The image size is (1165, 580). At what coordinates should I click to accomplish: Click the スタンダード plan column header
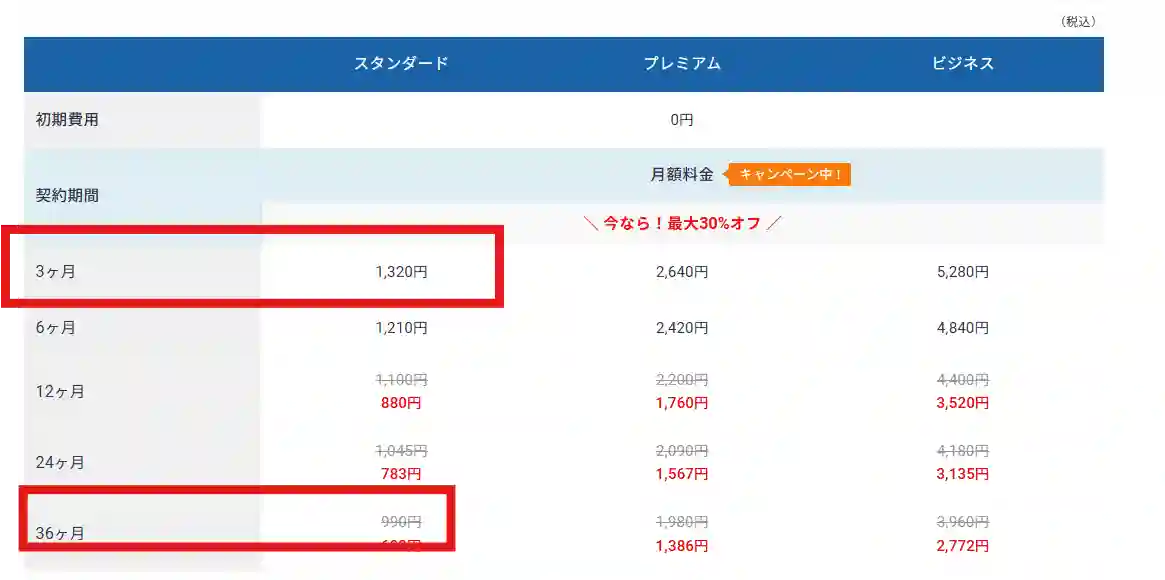(401, 64)
